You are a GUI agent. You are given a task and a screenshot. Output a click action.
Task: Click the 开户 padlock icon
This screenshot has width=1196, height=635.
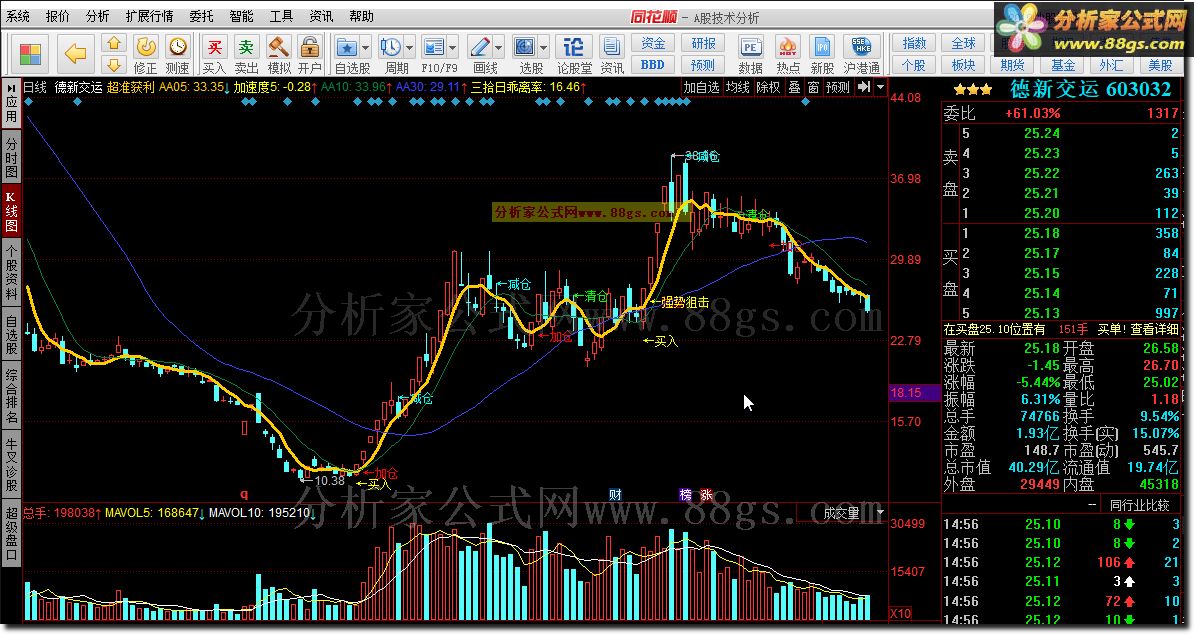click(x=310, y=47)
